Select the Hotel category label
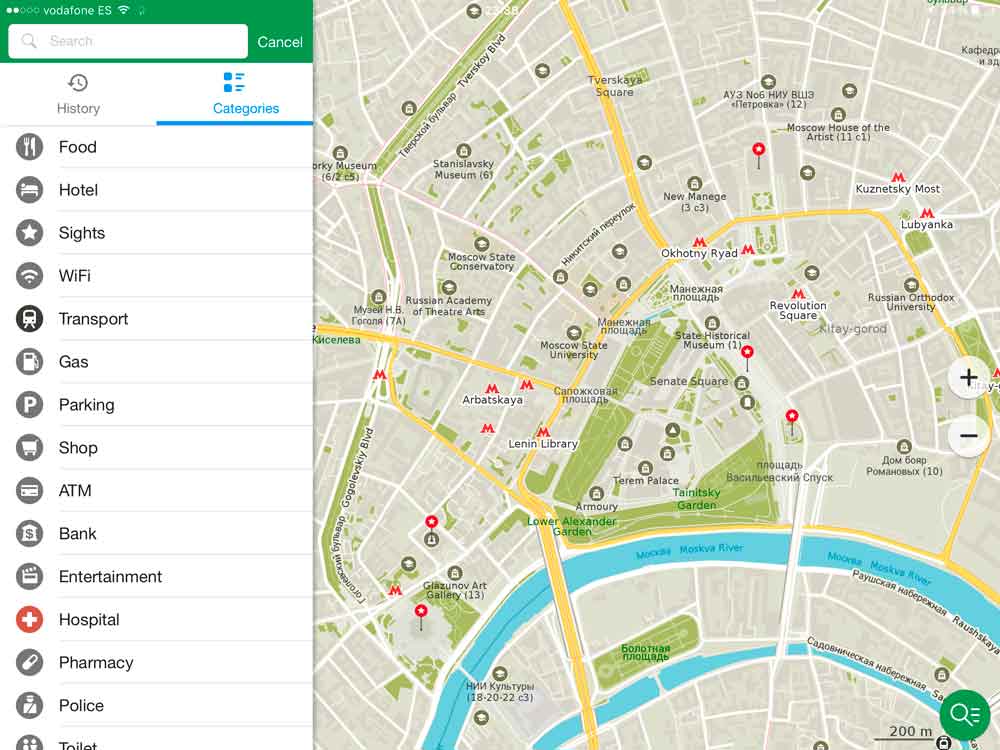The height and width of the screenshot is (750, 1000). [78, 190]
